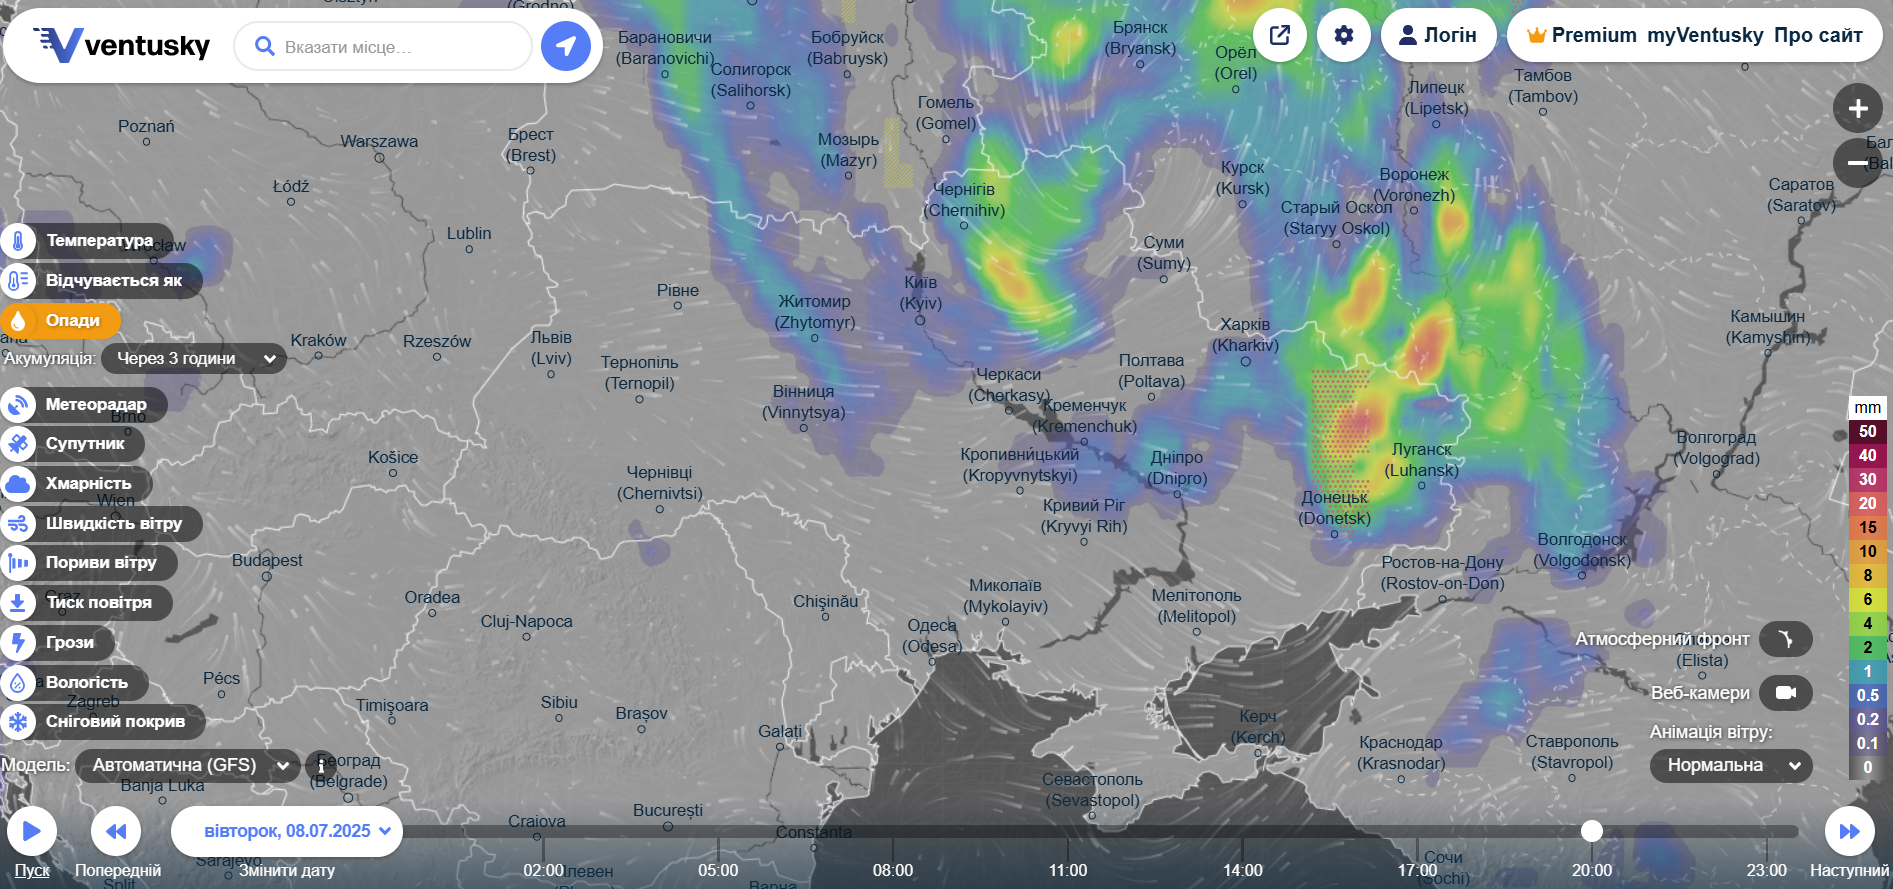Switch to the Satellite (Супутник) layer
The width and height of the screenshot is (1893, 889).
[x=84, y=443]
